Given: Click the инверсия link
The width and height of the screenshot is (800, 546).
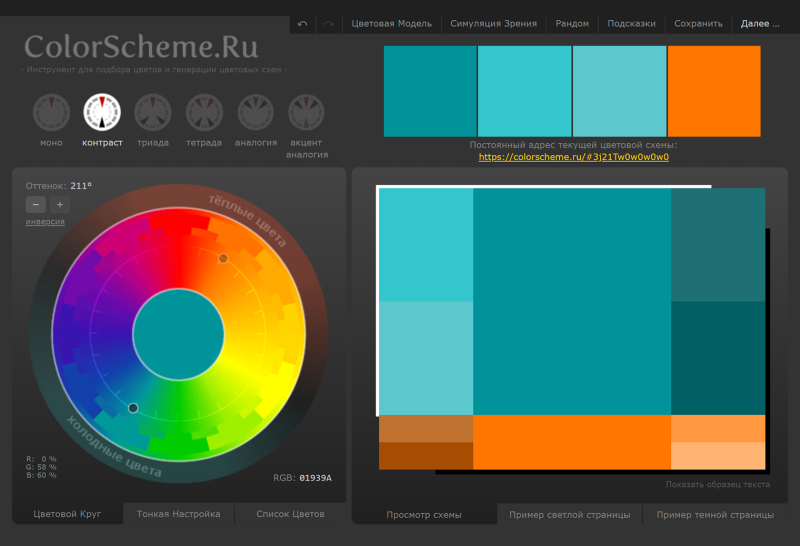Looking at the screenshot, I should coord(45,221).
